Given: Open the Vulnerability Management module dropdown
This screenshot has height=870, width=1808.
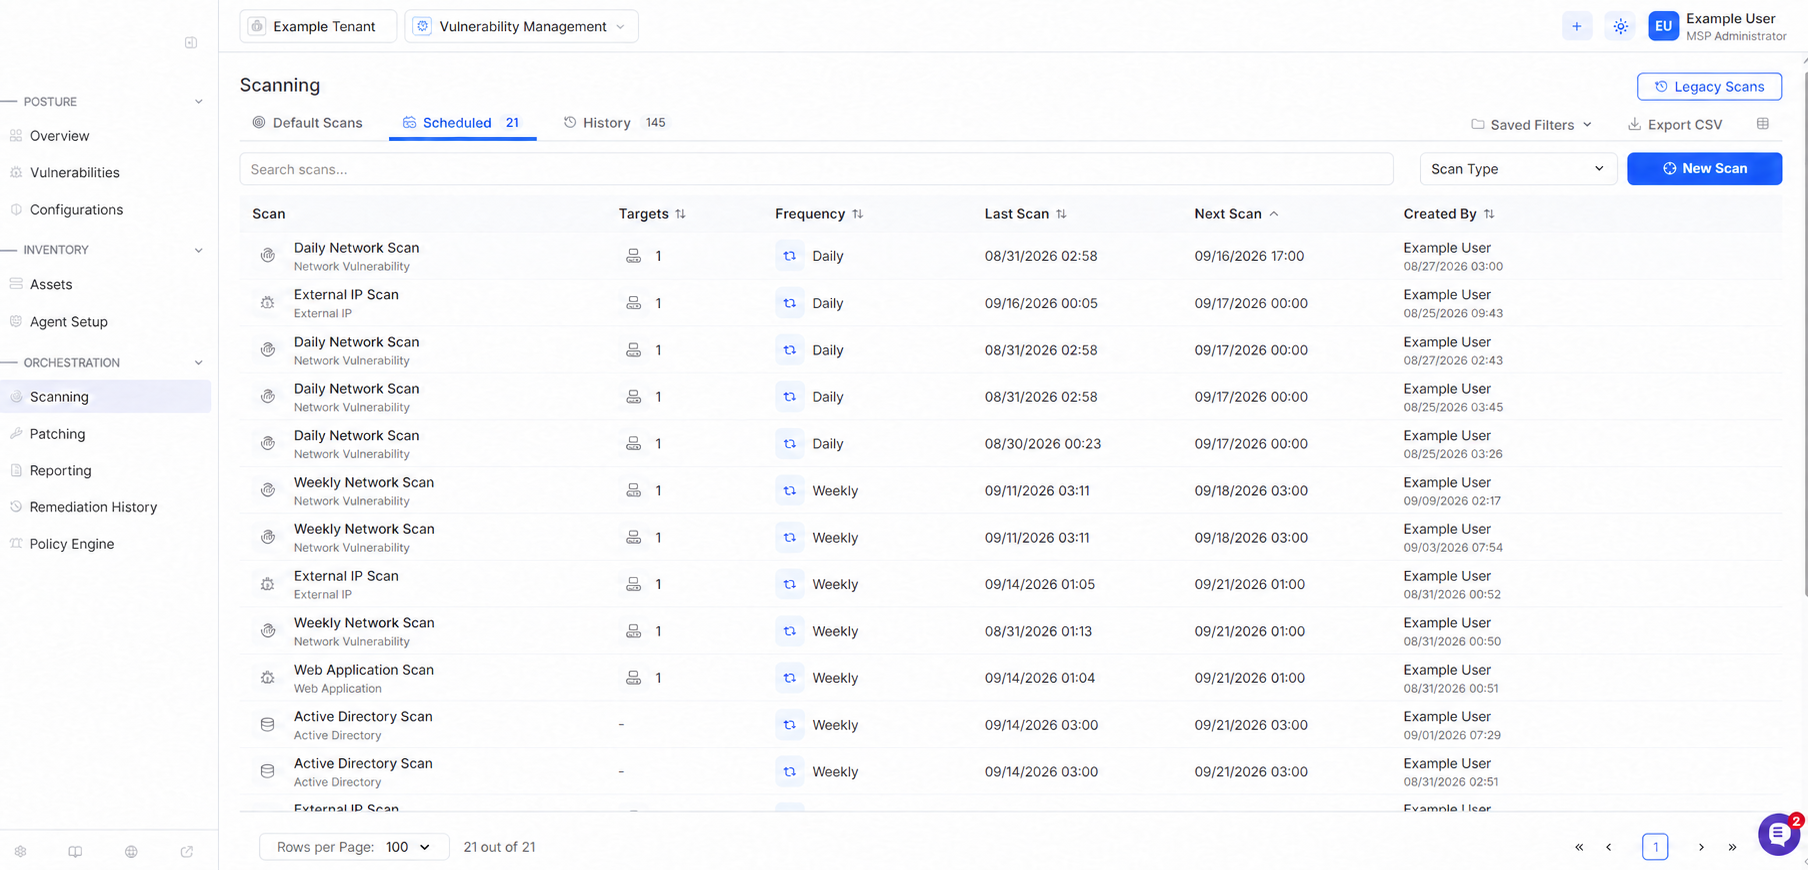Looking at the screenshot, I should tap(521, 27).
